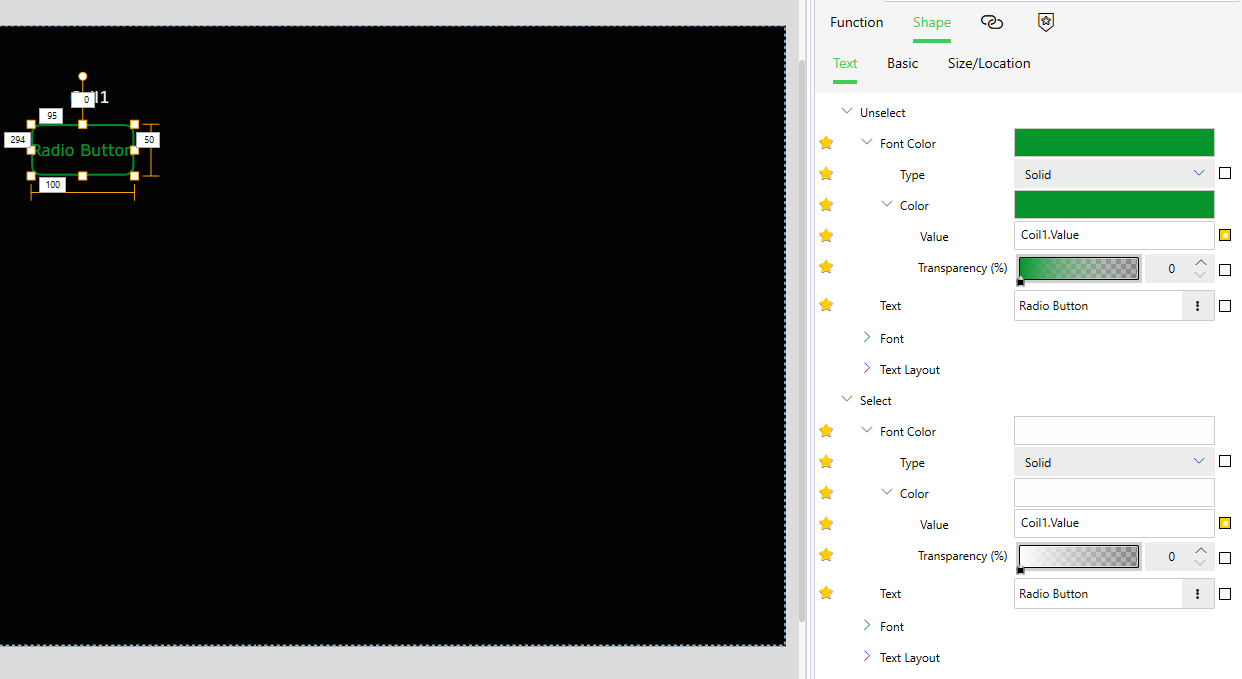1242x679 pixels.
Task: Open the link chain icon tab
Action: [x=991, y=22]
